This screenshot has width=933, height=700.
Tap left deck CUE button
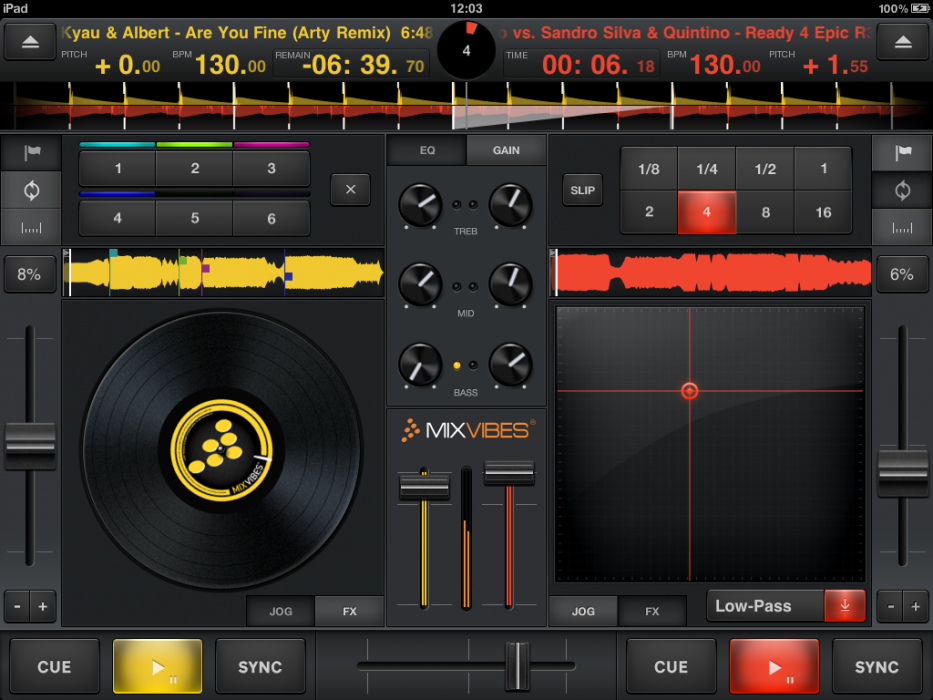54,667
